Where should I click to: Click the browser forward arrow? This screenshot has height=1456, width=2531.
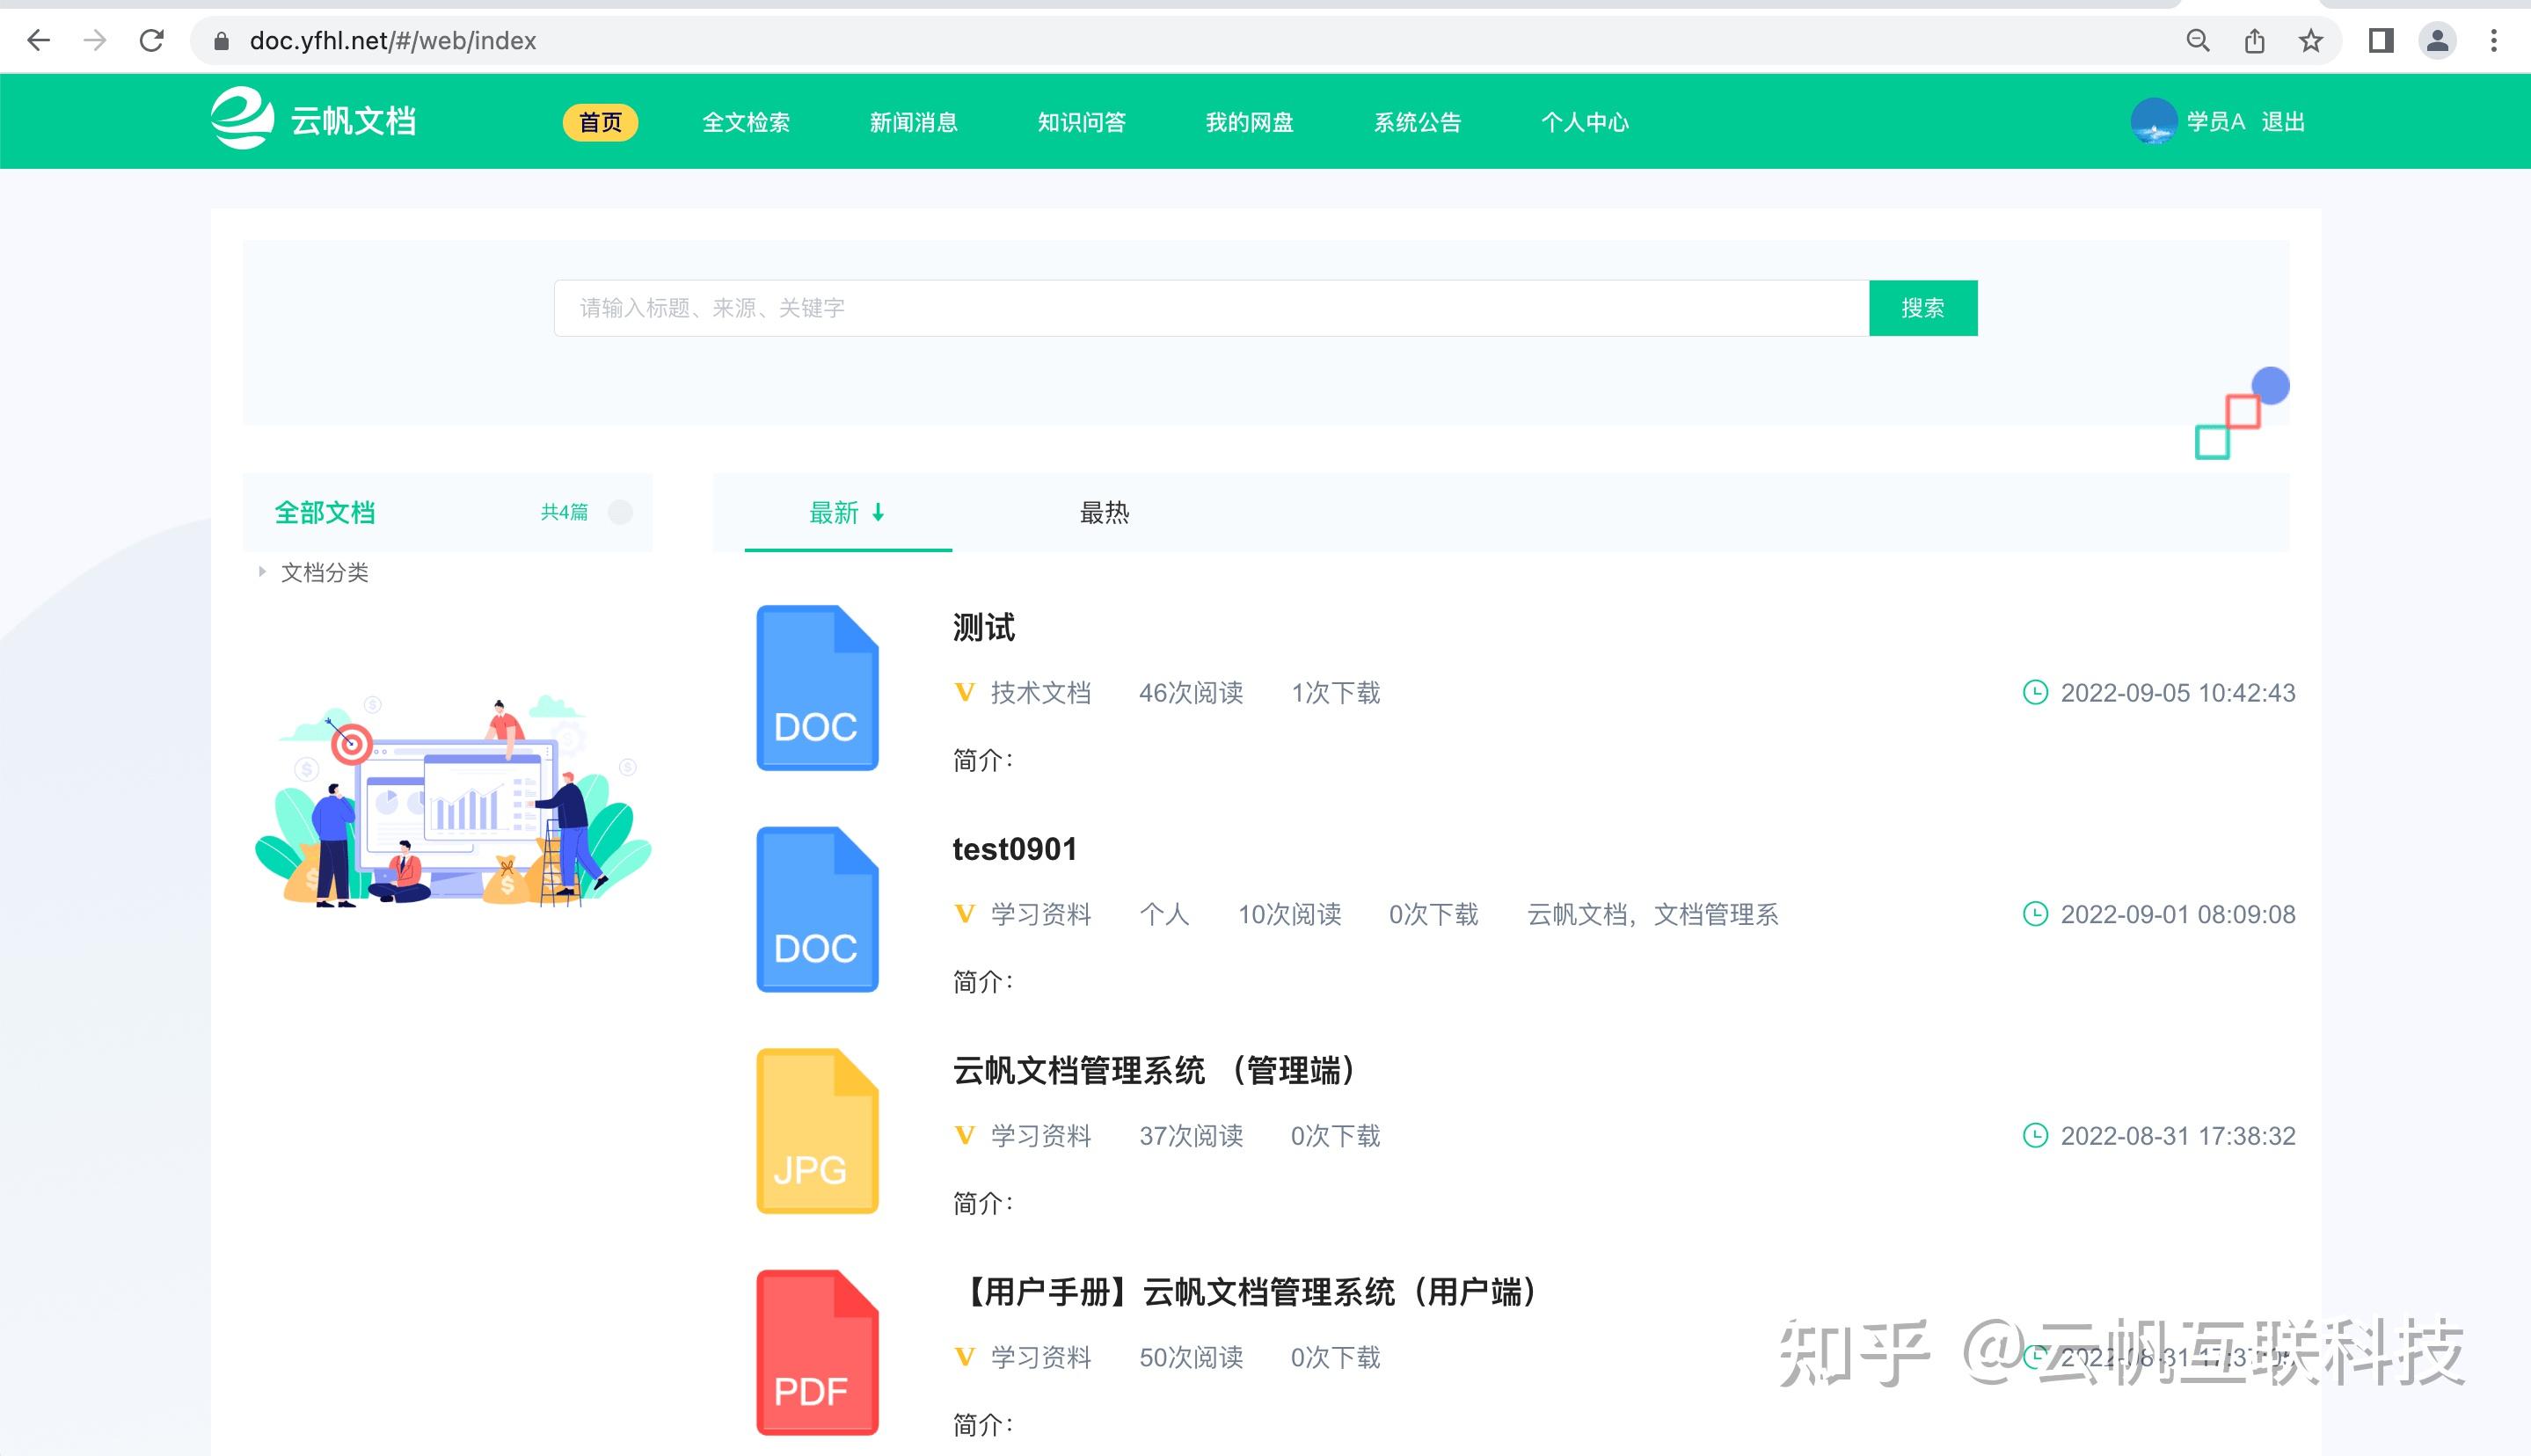[x=95, y=40]
